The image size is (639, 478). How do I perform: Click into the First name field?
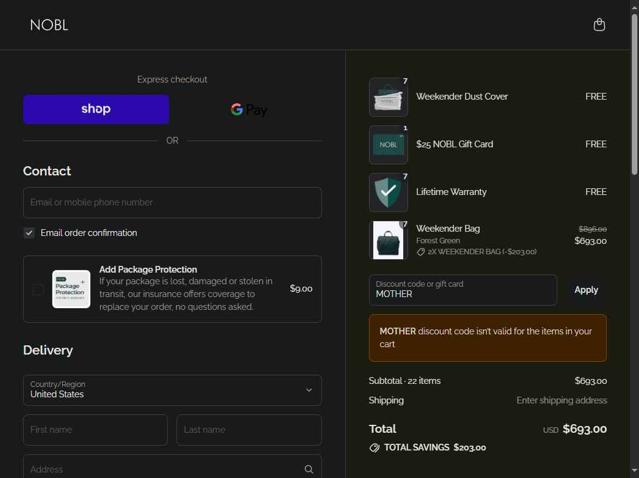tap(95, 430)
